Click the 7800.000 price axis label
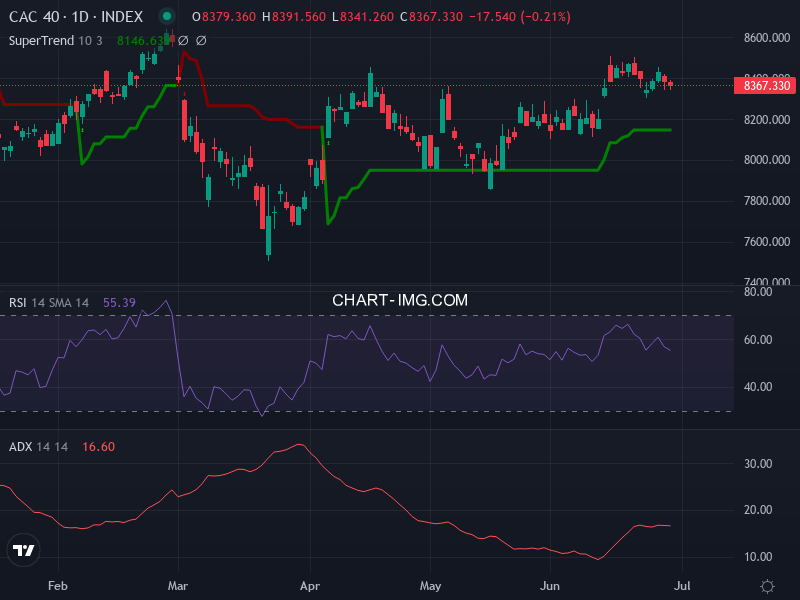This screenshot has width=800, height=600. click(767, 201)
